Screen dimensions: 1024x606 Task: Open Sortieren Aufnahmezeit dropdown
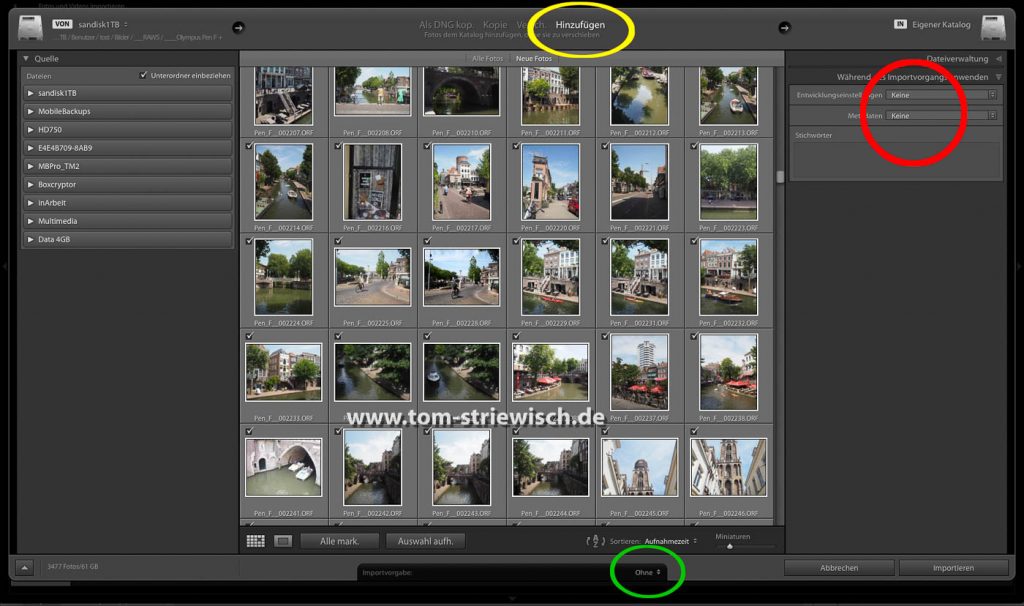pos(670,541)
